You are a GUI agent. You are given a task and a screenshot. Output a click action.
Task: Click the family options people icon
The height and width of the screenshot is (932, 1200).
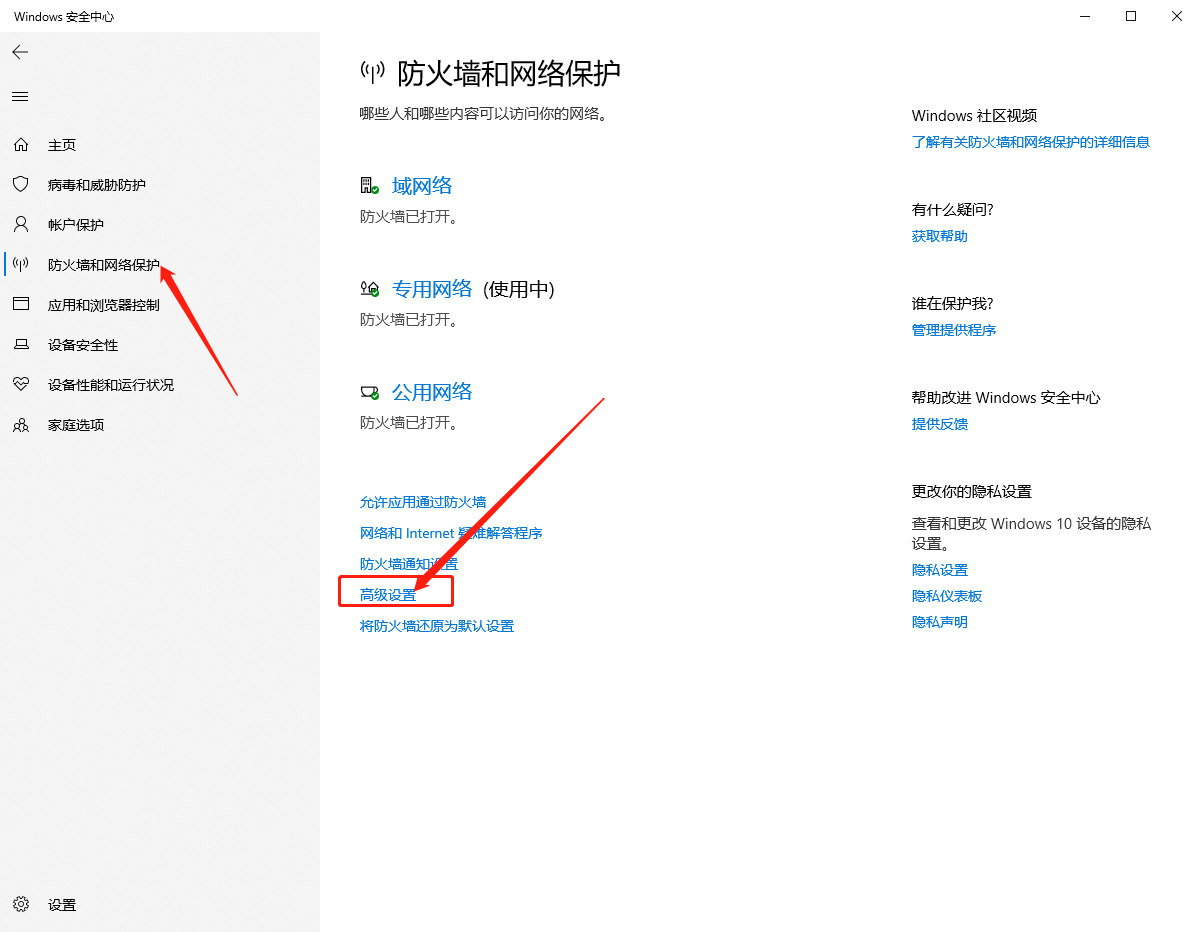[x=21, y=425]
